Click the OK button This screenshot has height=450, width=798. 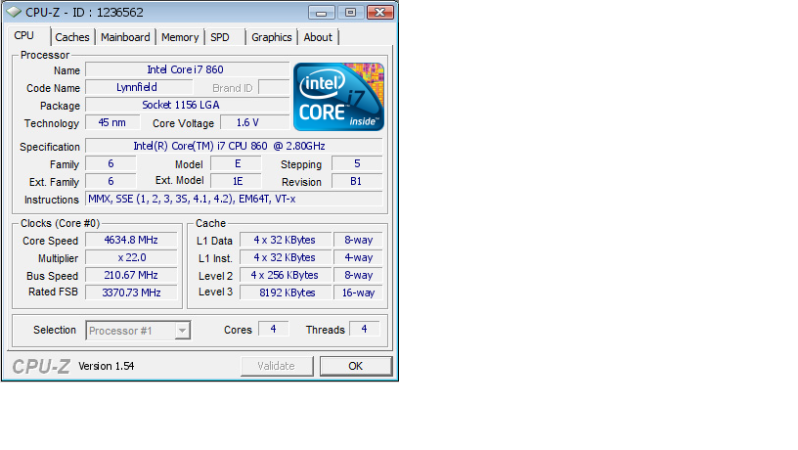click(x=356, y=366)
